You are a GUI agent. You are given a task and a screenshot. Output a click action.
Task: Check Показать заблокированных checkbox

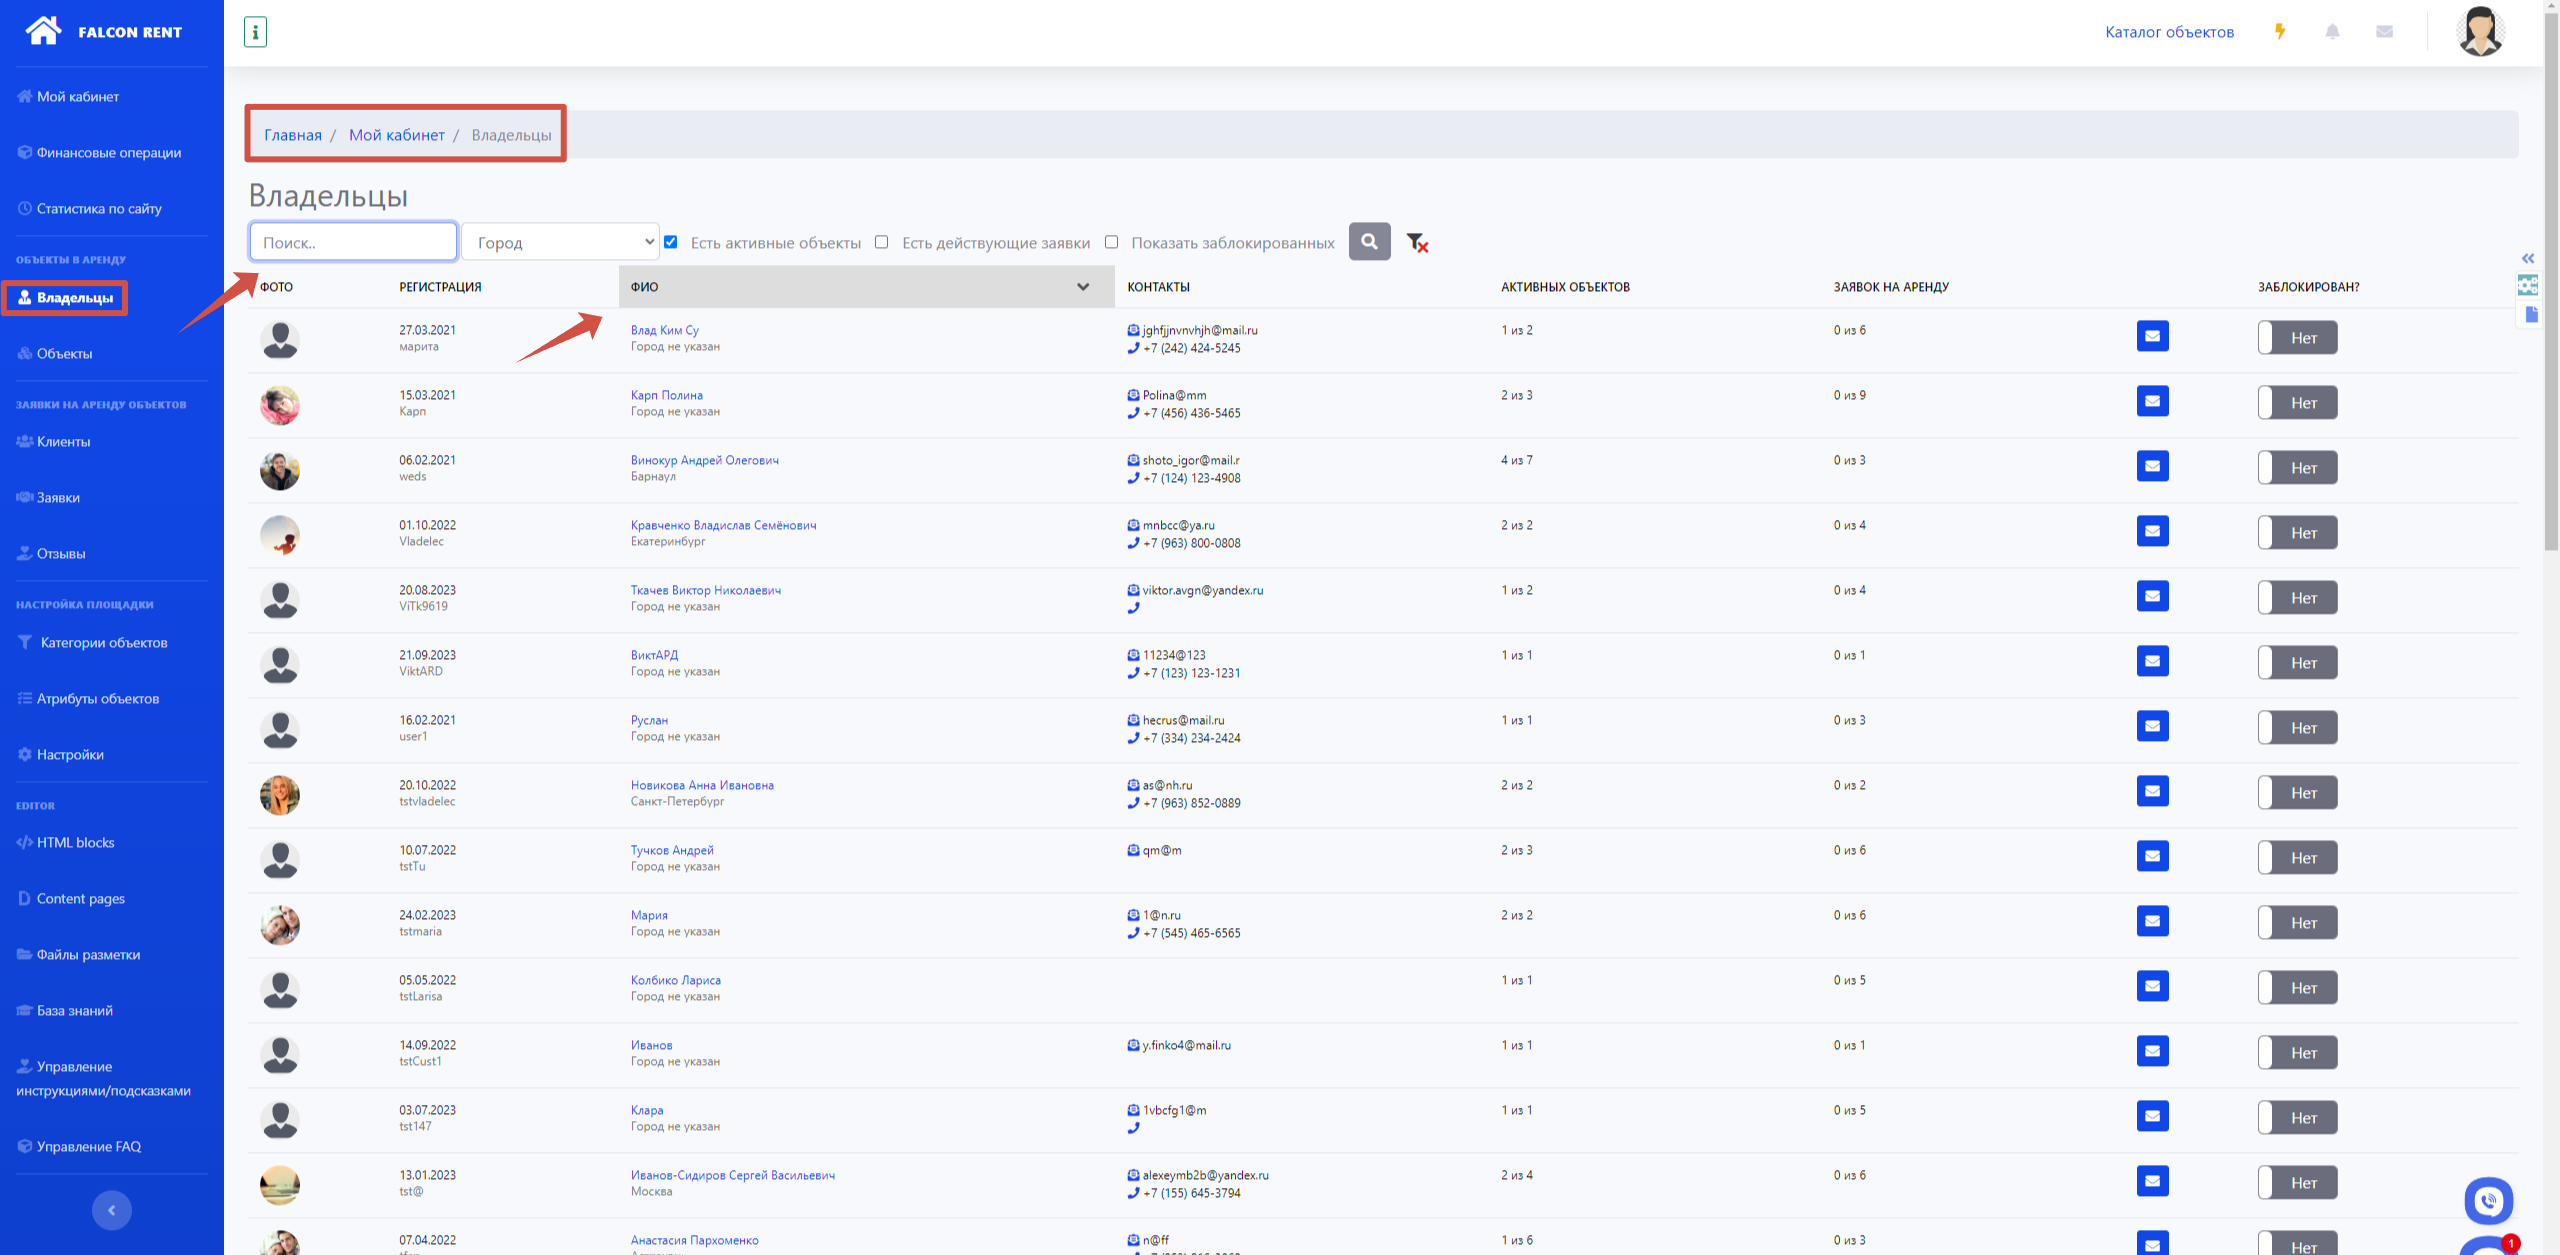coord(1111,242)
